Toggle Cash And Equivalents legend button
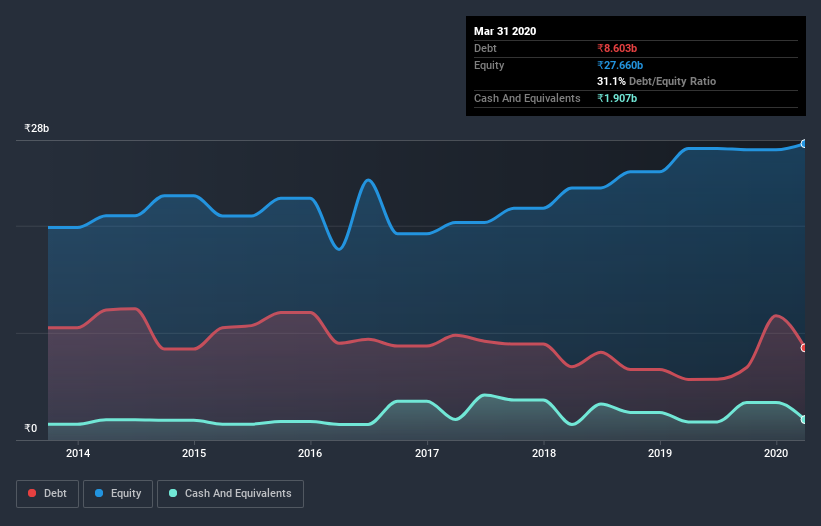Image resolution: width=821 pixels, height=526 pixels. tap(230, 494)
